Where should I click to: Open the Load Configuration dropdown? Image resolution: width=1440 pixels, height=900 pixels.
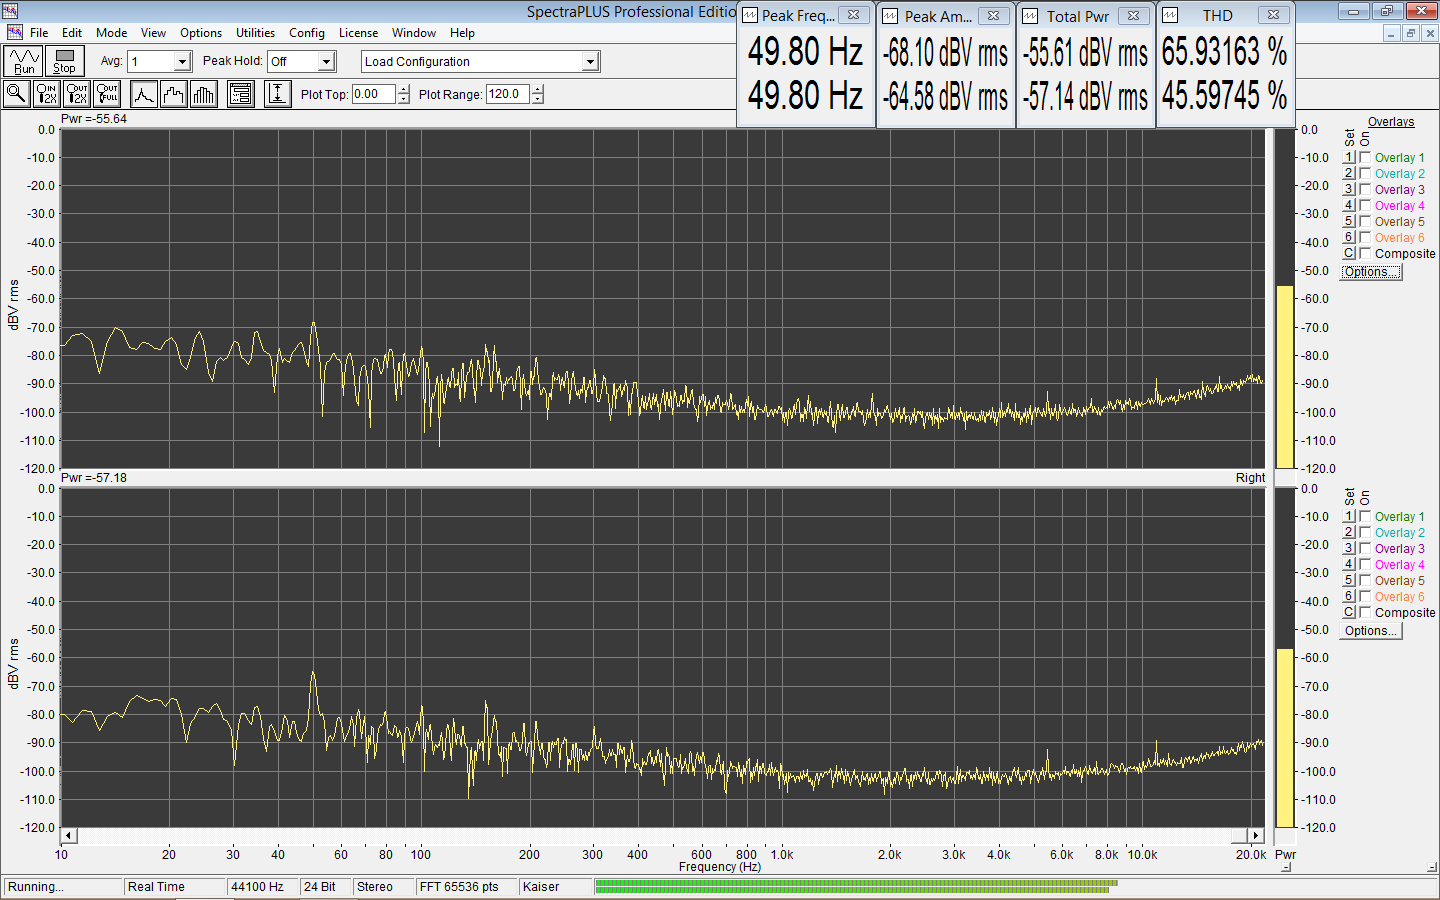(590, 62)
